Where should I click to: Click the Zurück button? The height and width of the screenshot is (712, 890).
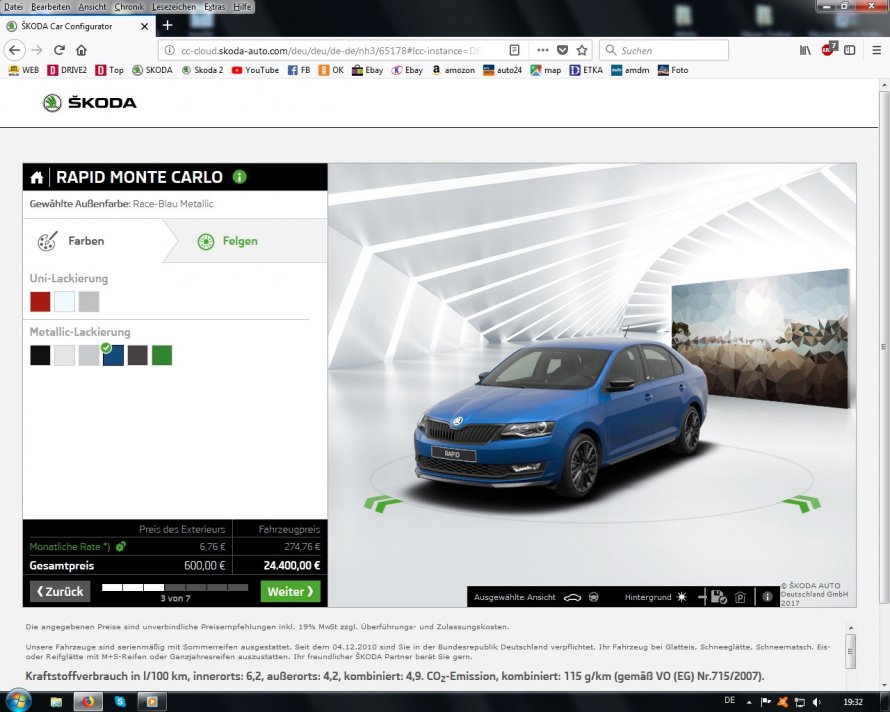(60, 591)
